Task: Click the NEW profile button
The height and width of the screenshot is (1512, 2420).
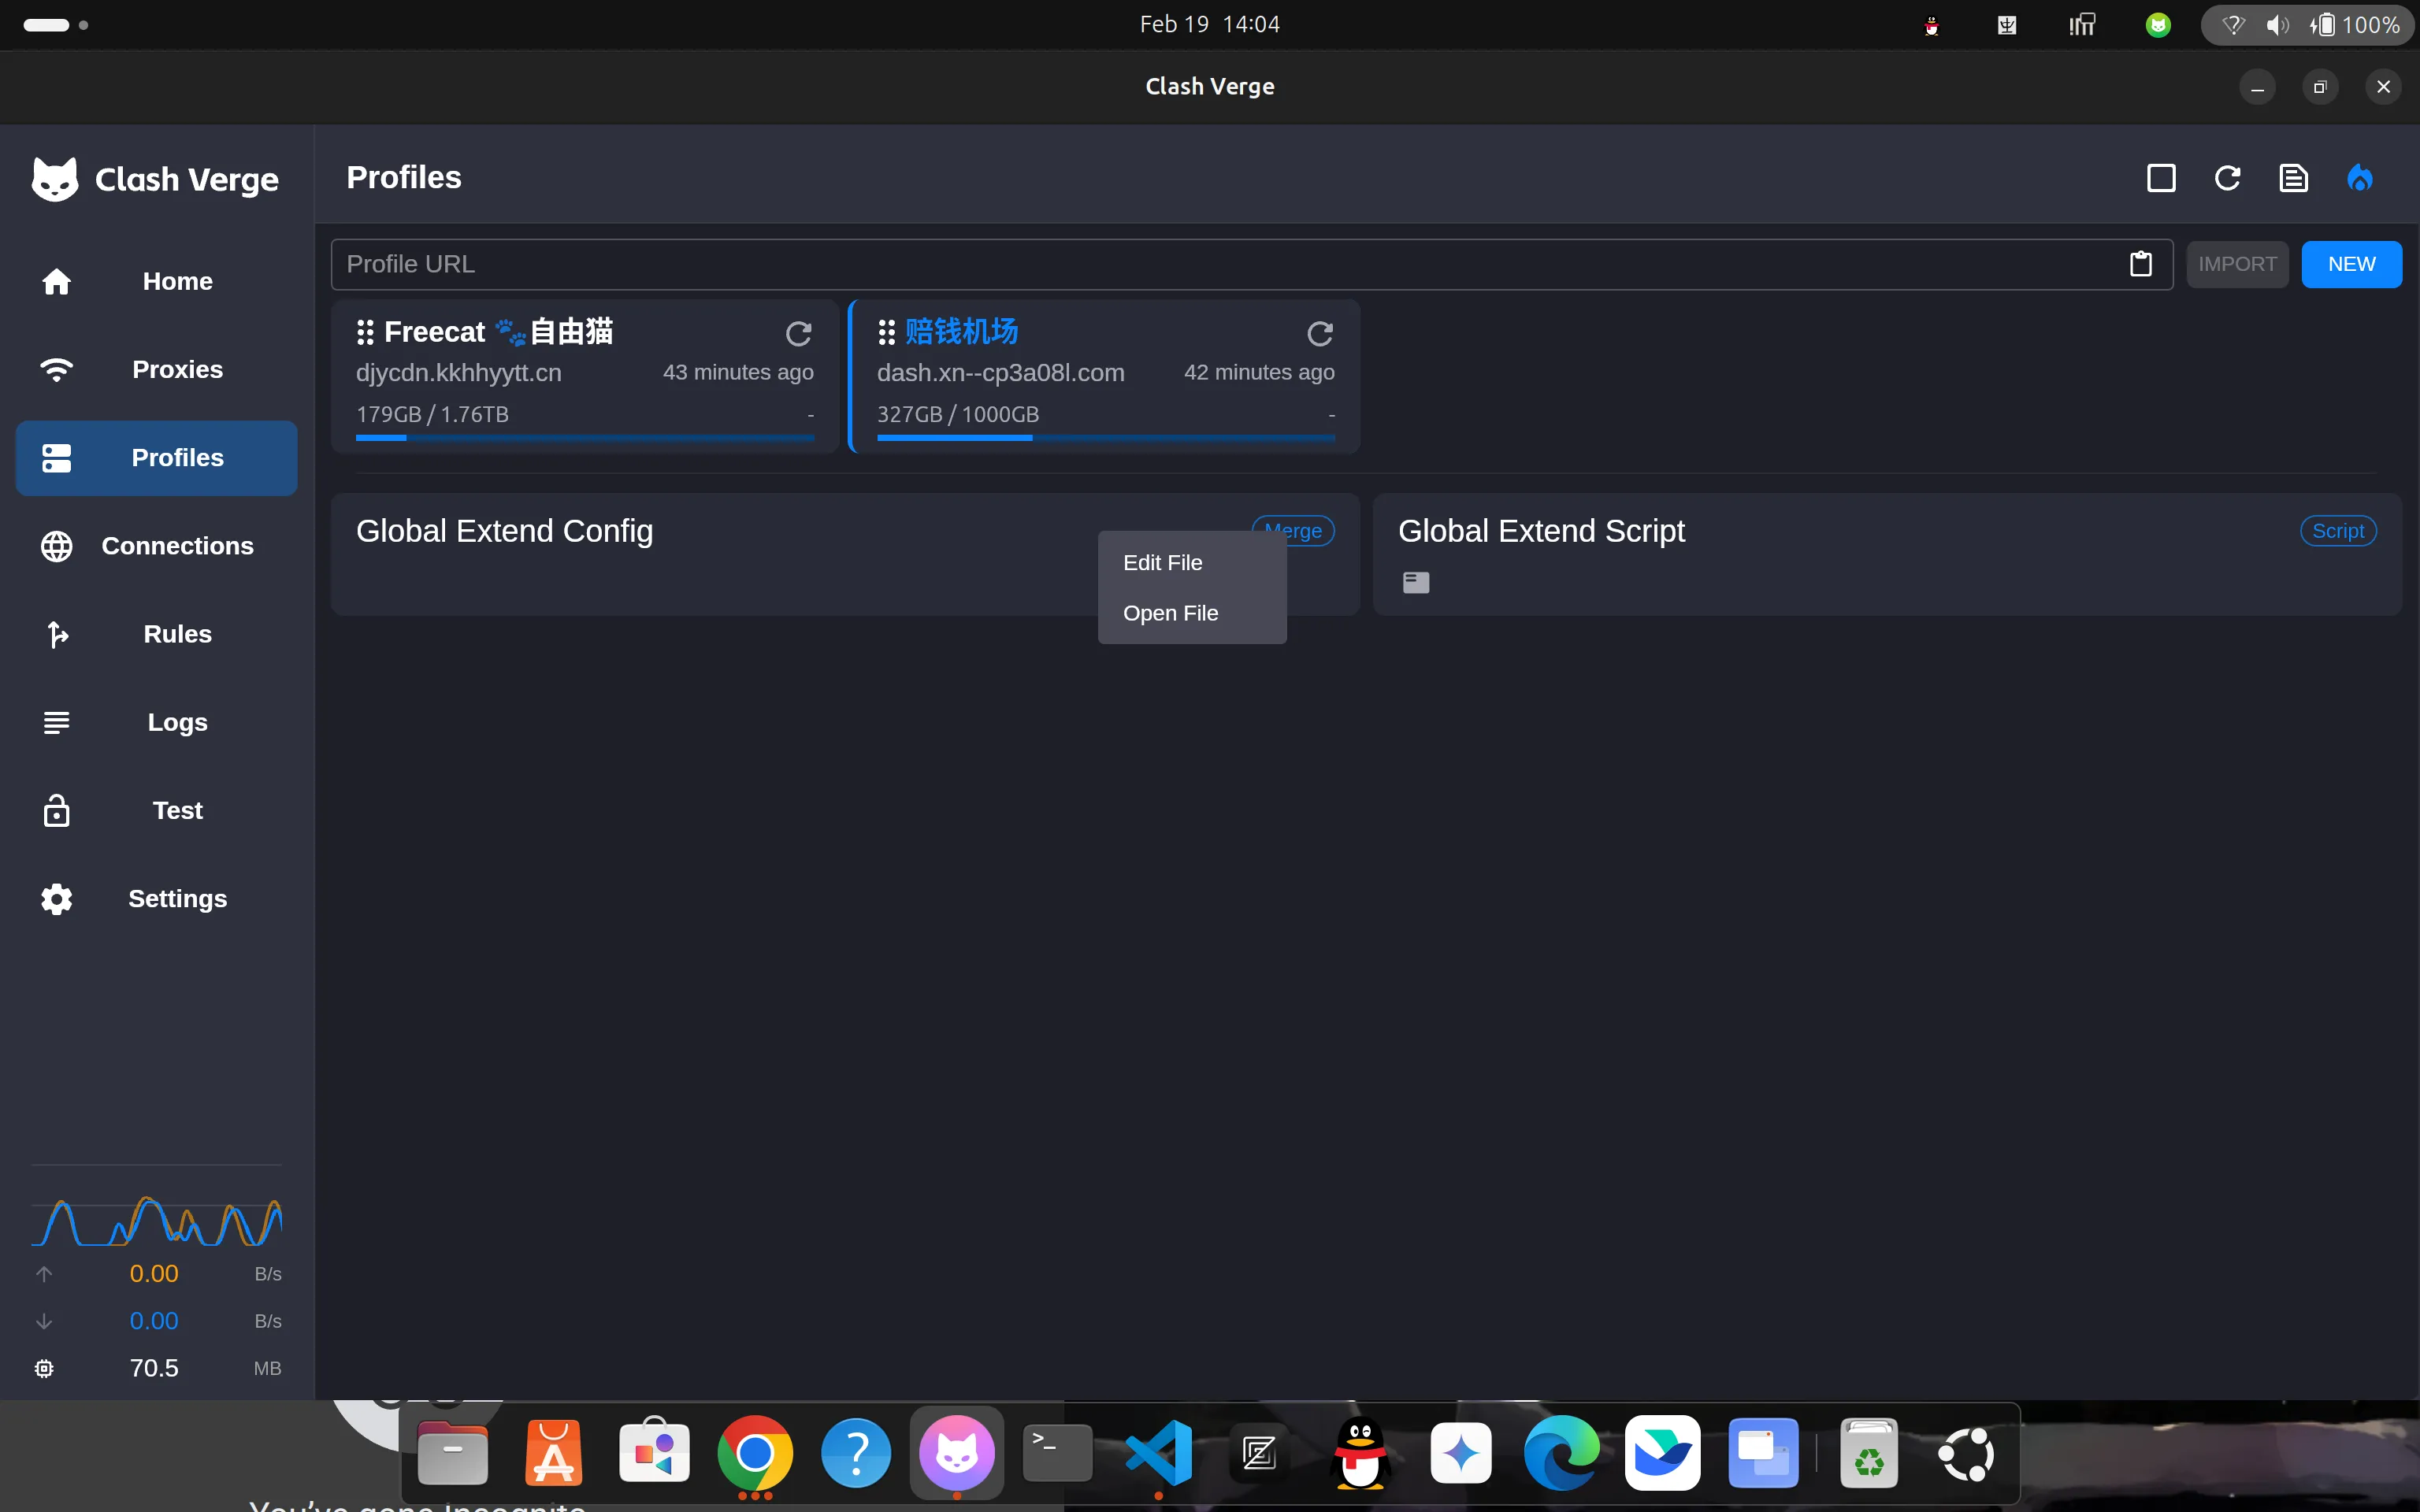Action: (x=2350, y=264)
